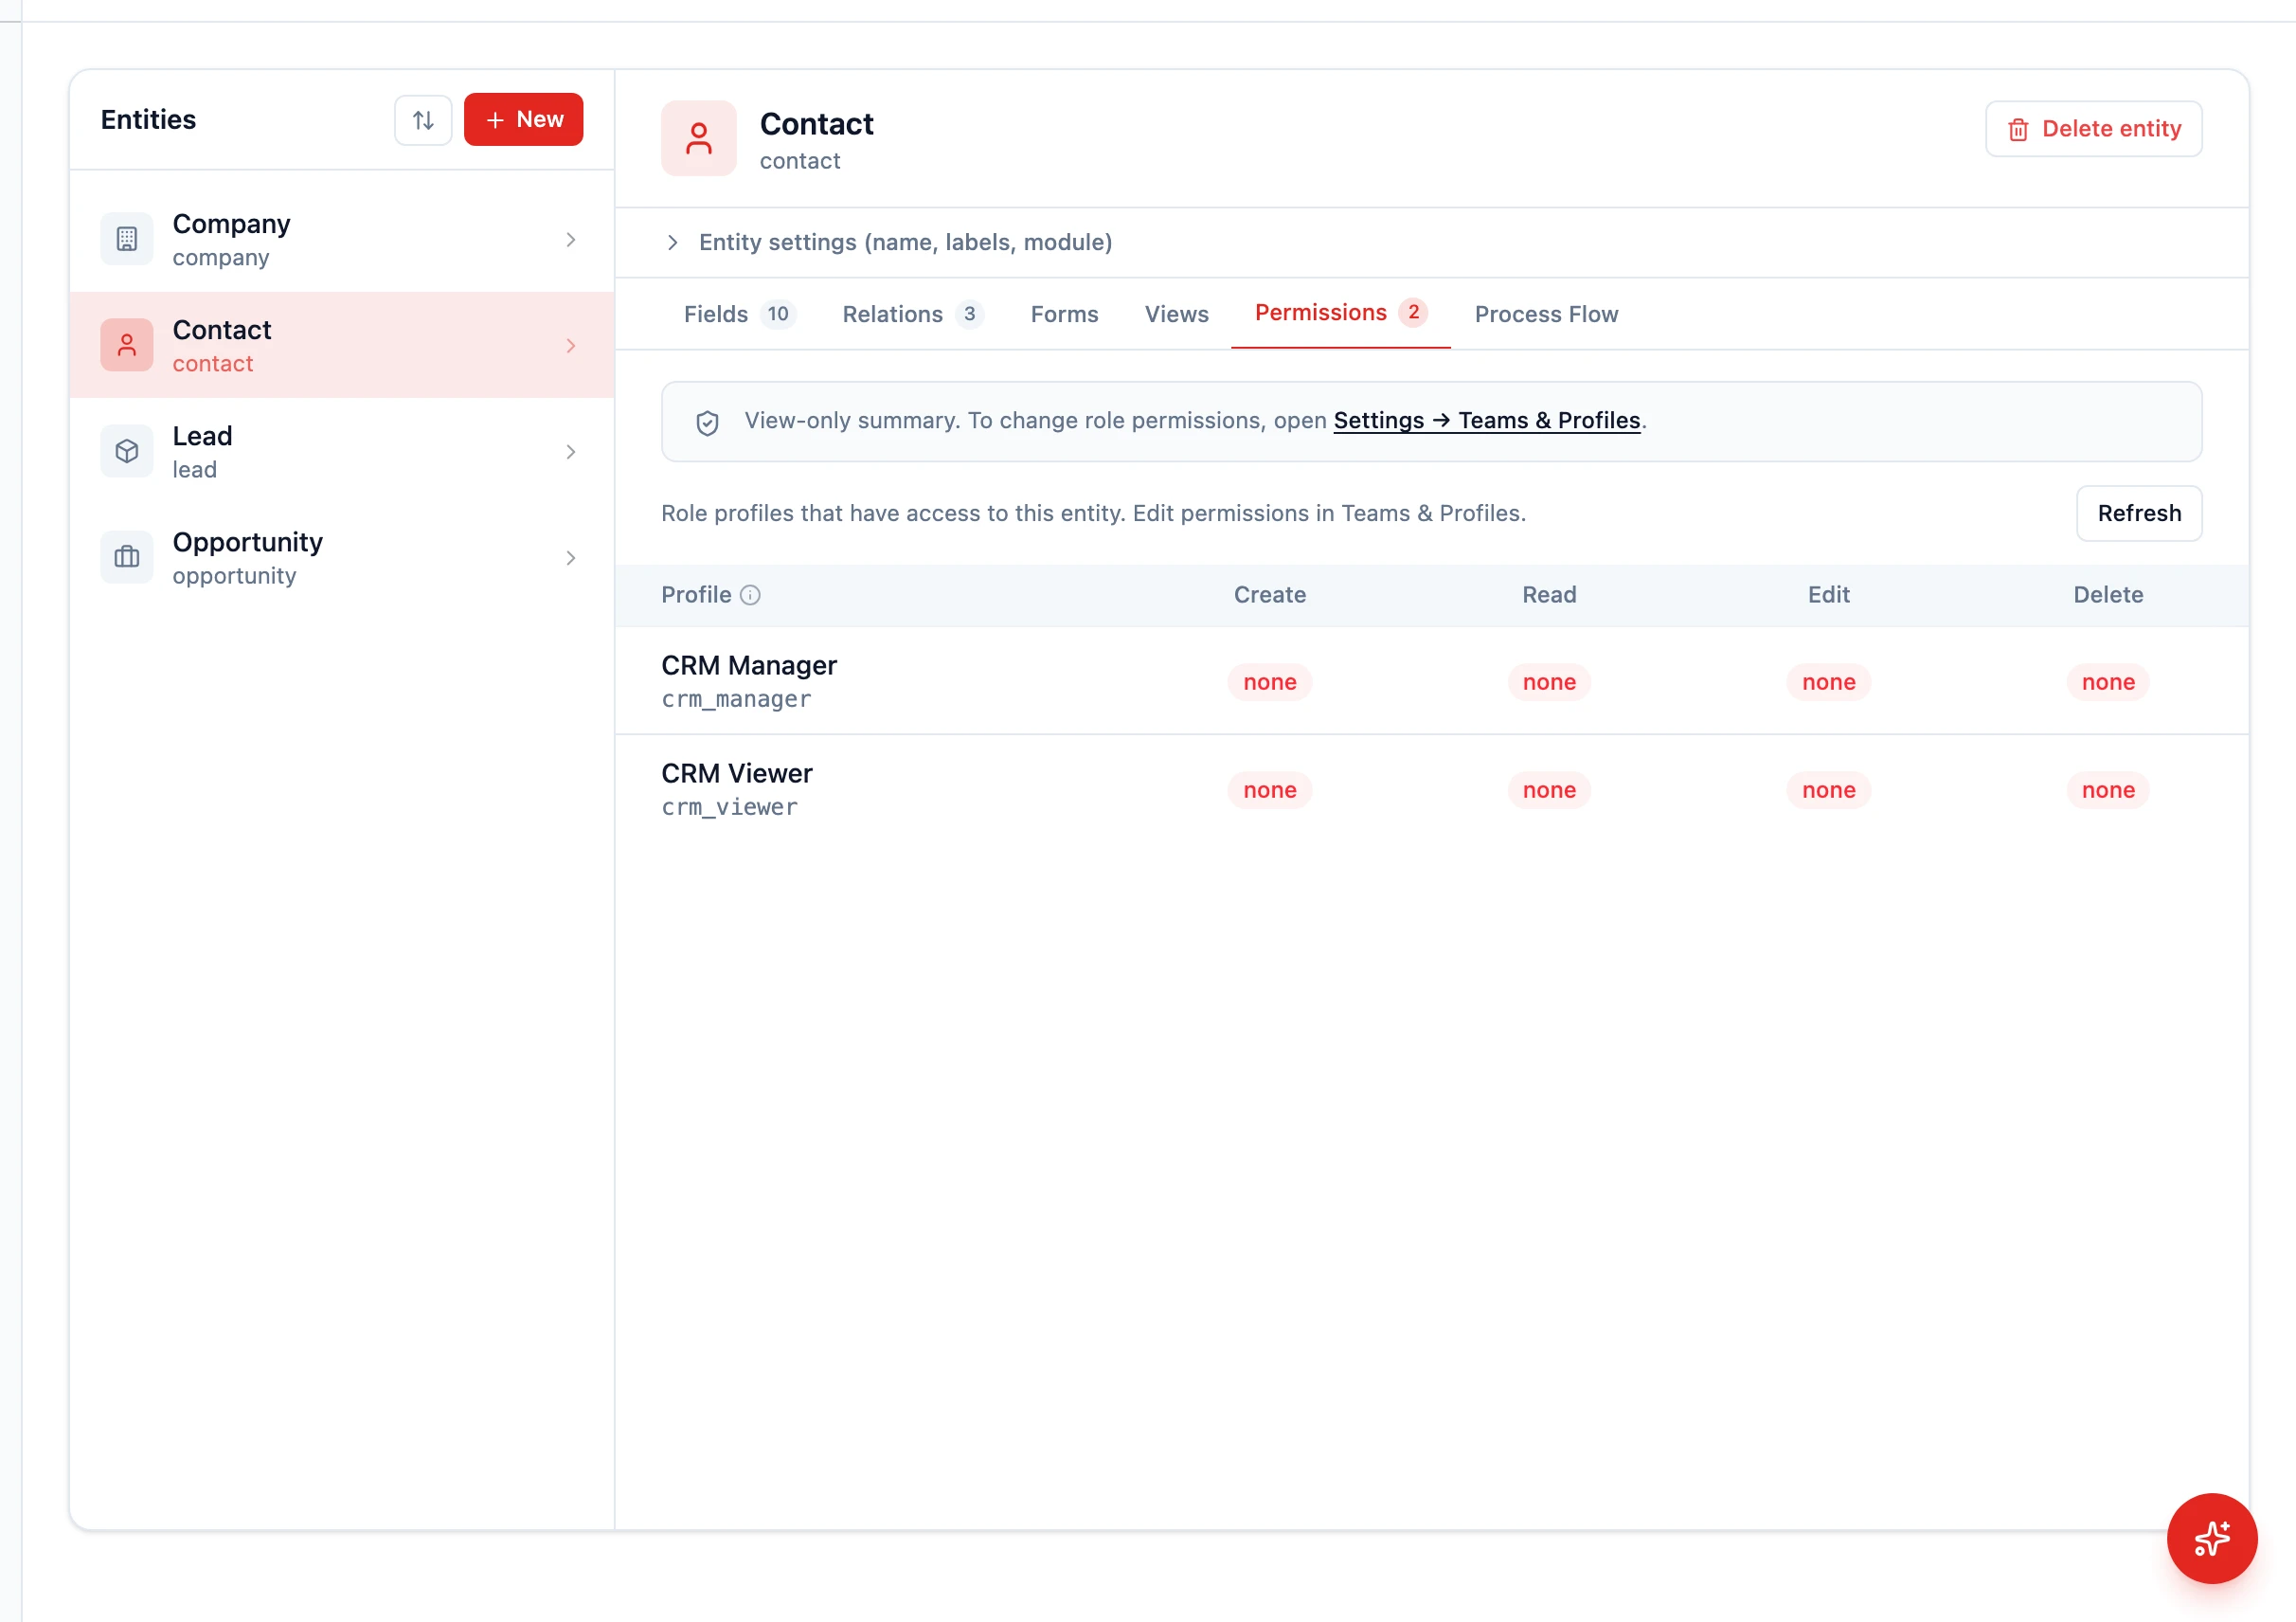Image resolution: width=2296 pixels, height=1622 pixels.
Task: Click the Relations count badge 3
Action: [x=969, y=314]
